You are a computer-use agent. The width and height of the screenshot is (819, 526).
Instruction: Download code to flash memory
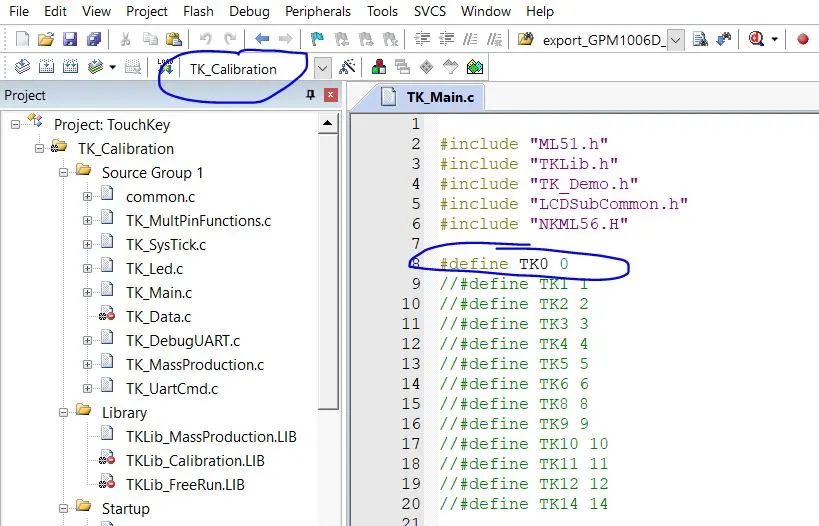click(165, 67)
